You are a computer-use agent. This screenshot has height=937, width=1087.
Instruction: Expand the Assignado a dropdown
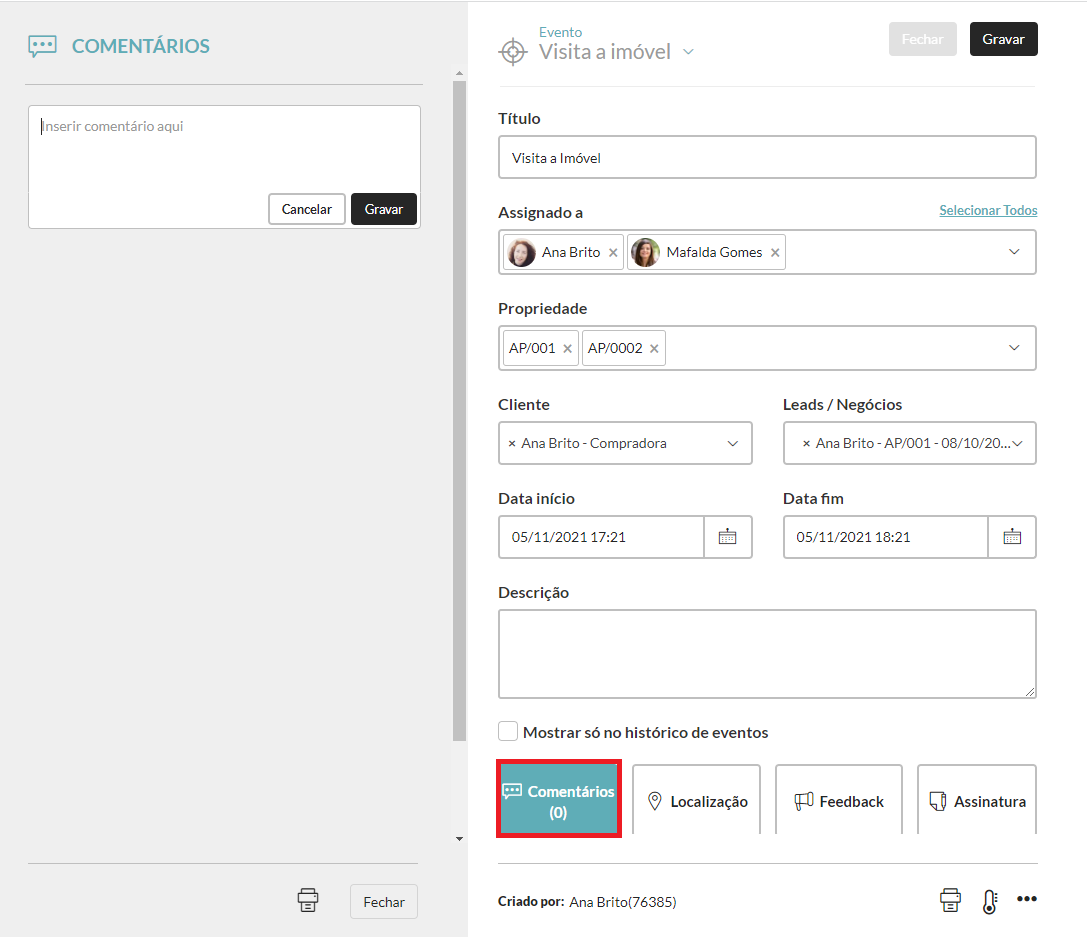1014,252
